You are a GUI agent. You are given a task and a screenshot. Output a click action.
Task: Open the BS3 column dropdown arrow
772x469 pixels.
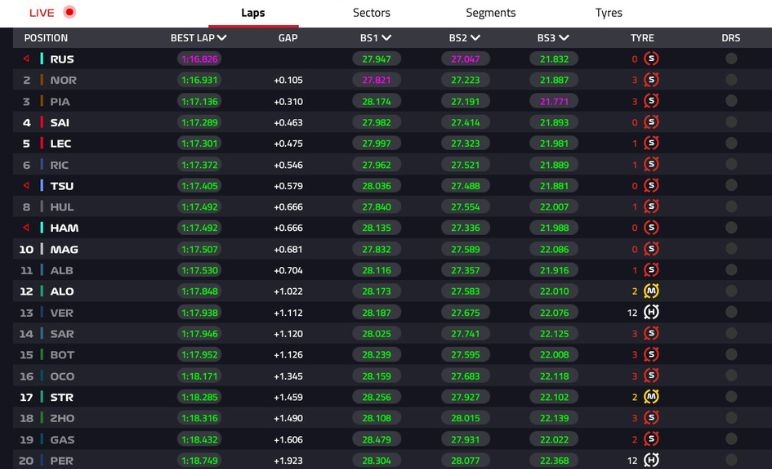click(x=562, y=38)
